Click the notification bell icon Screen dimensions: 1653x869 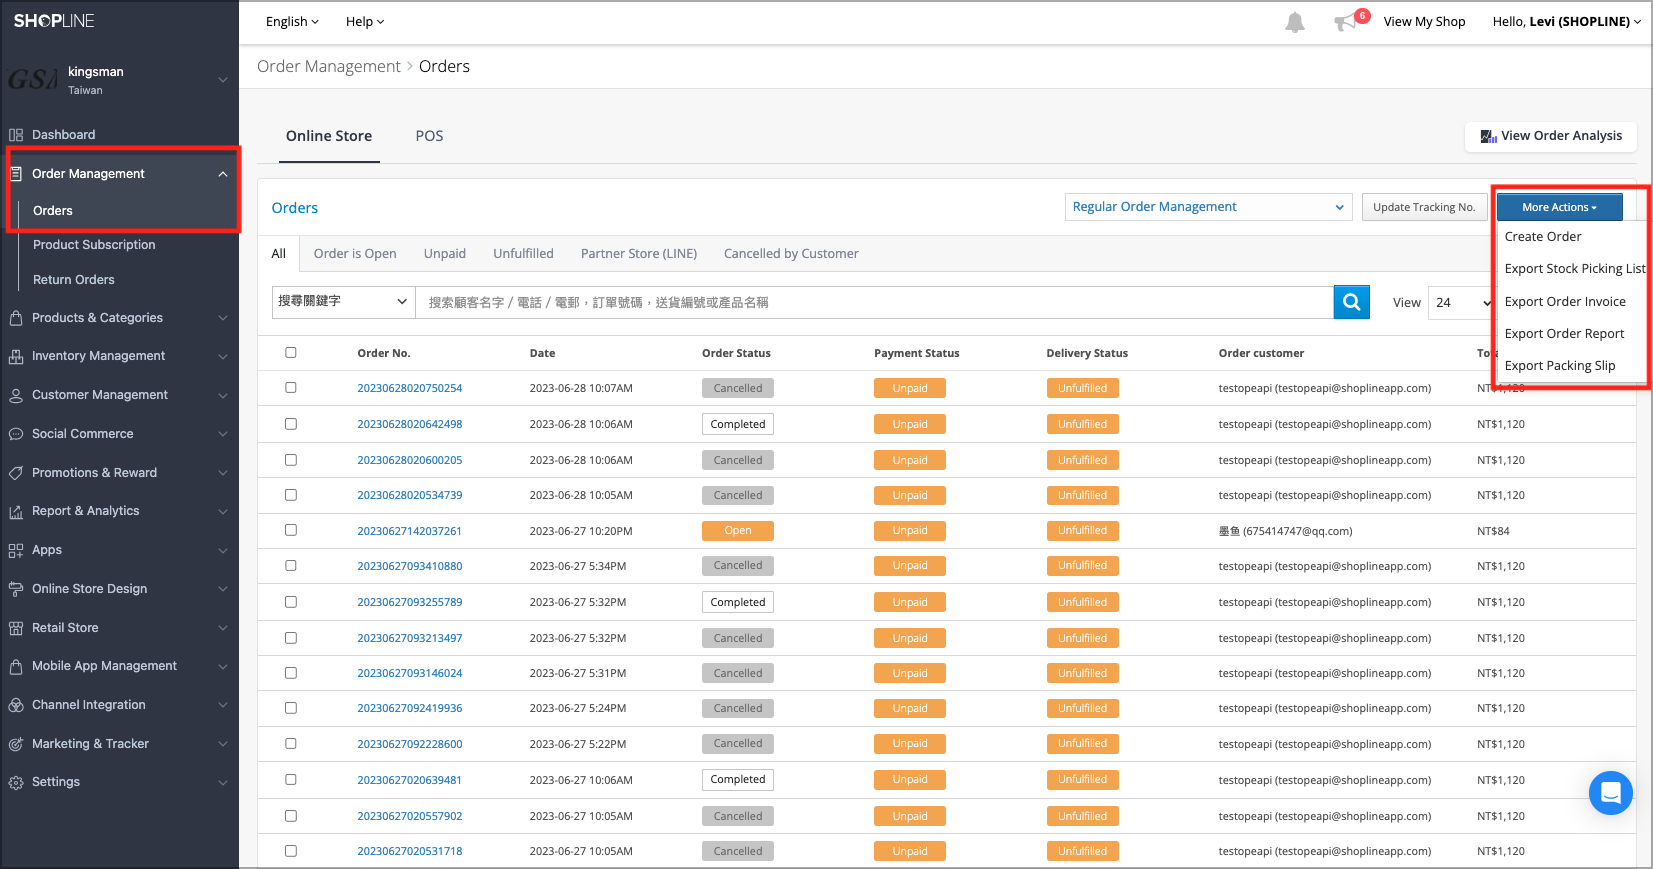click(1294, 22)
